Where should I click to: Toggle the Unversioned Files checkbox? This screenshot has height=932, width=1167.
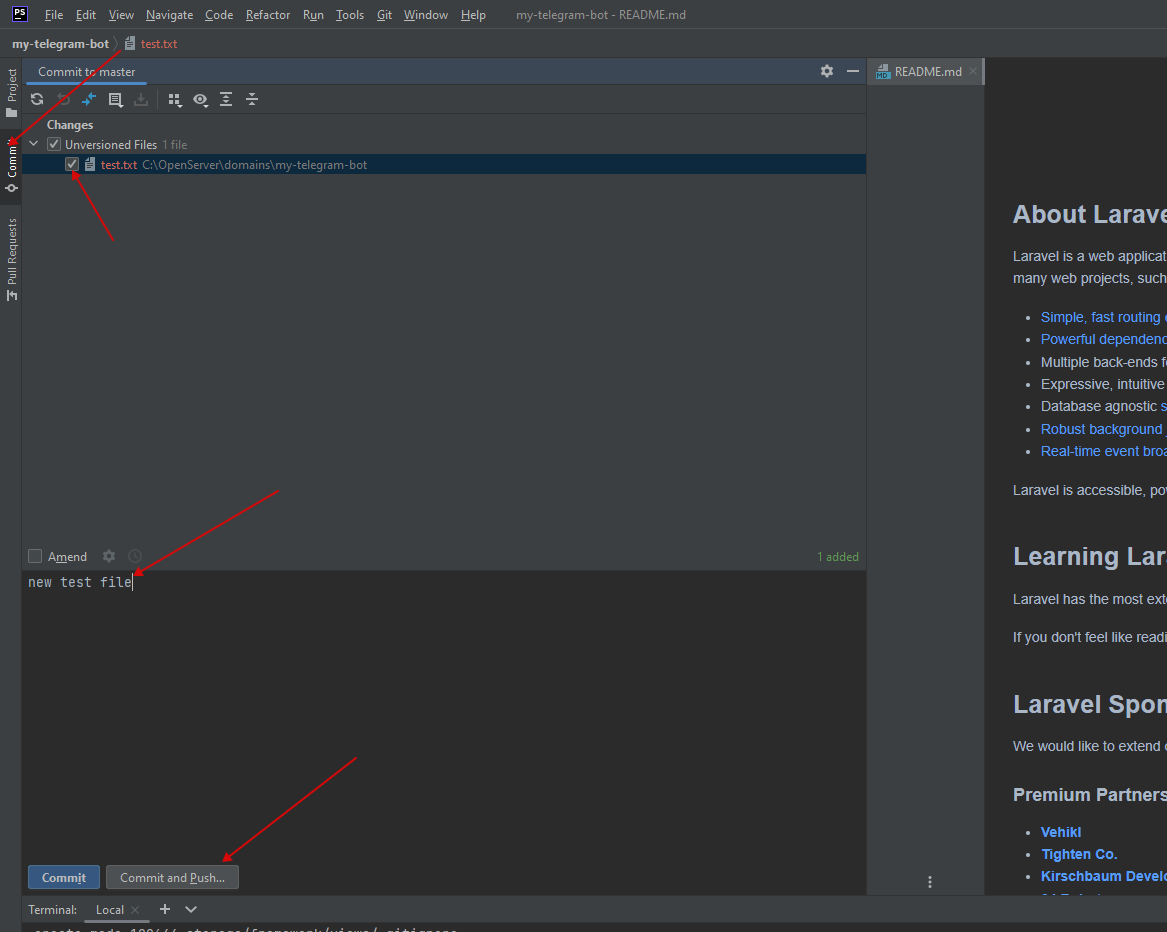pyautogui.click(x=54, y=144)
